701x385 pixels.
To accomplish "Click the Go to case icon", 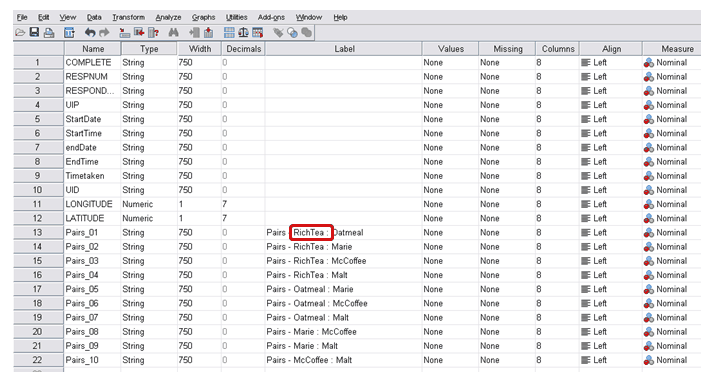I will (125, 33).
